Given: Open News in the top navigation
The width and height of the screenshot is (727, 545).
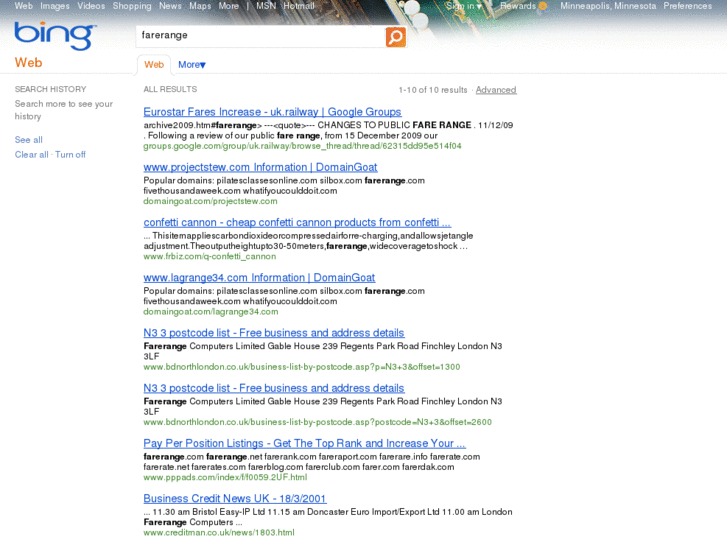Looking at the screenshot, I should (x=170, y=6).
